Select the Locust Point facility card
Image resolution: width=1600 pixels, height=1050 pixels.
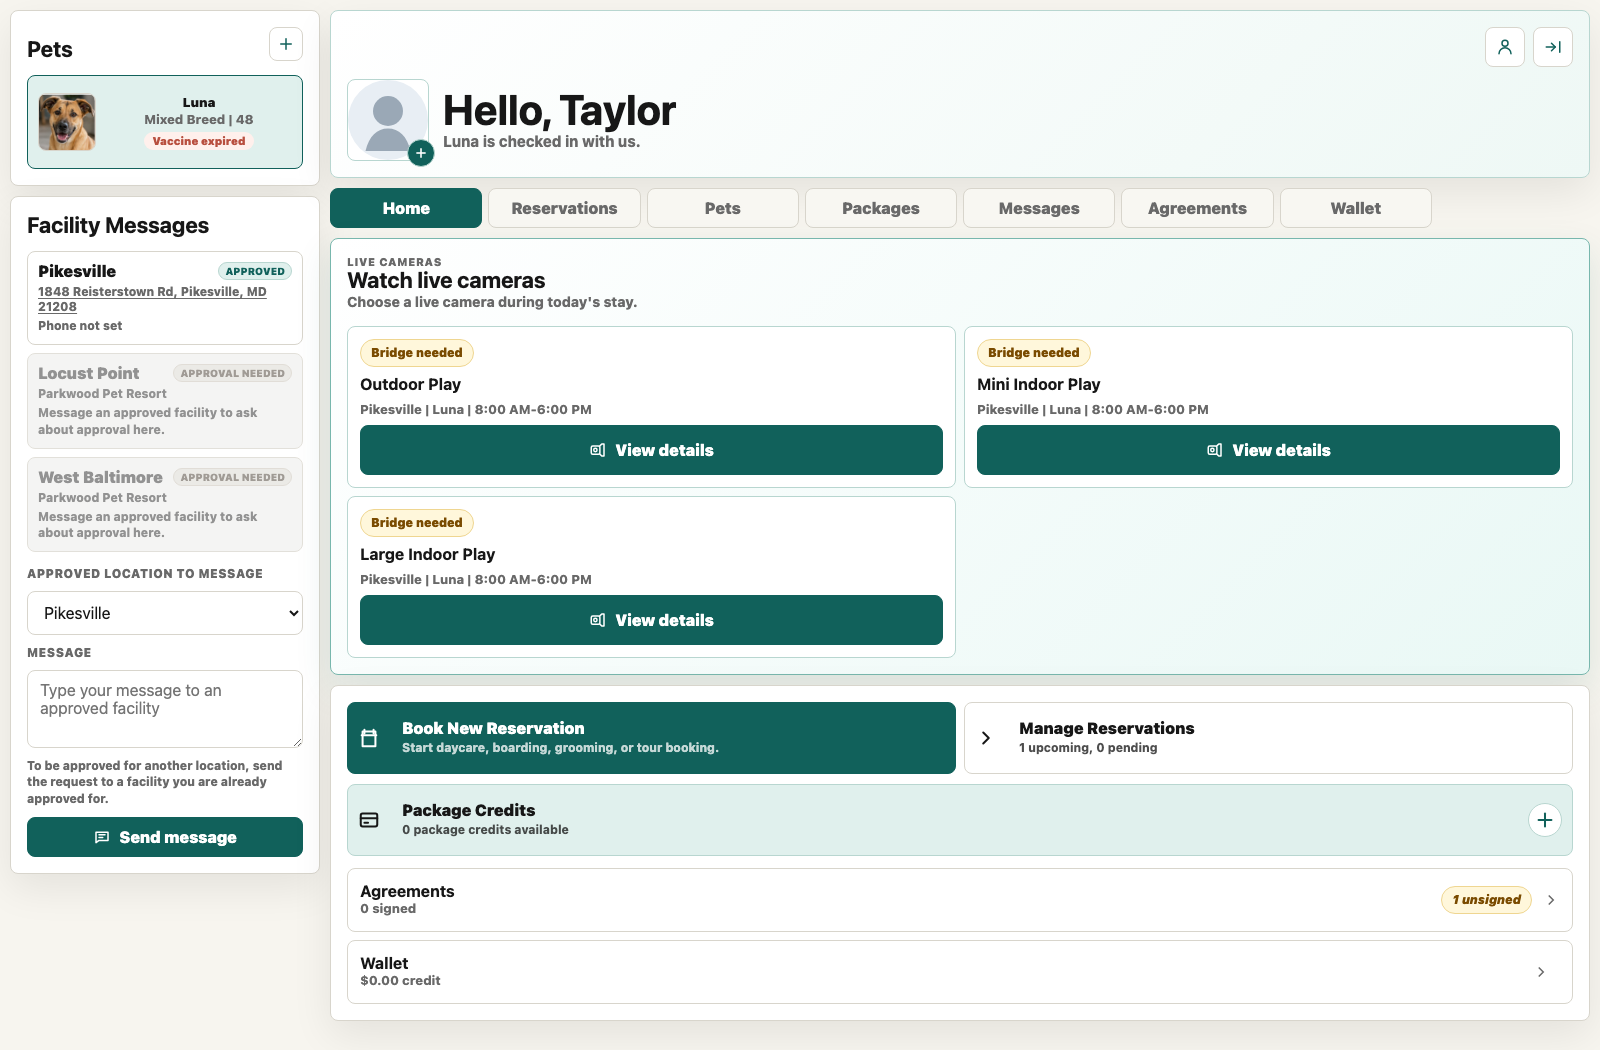(x=165, y=401)
